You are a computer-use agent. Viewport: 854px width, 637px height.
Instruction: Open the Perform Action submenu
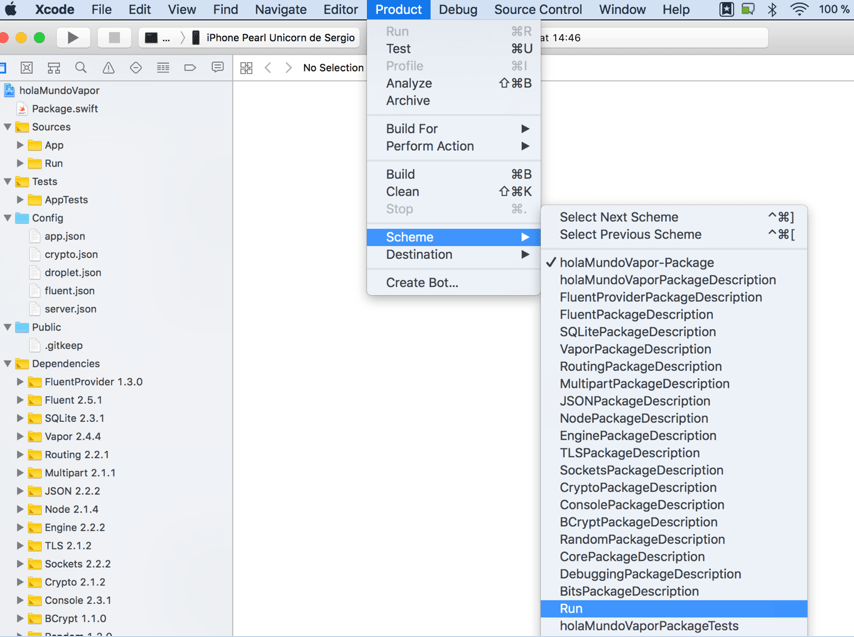(454, 146)
